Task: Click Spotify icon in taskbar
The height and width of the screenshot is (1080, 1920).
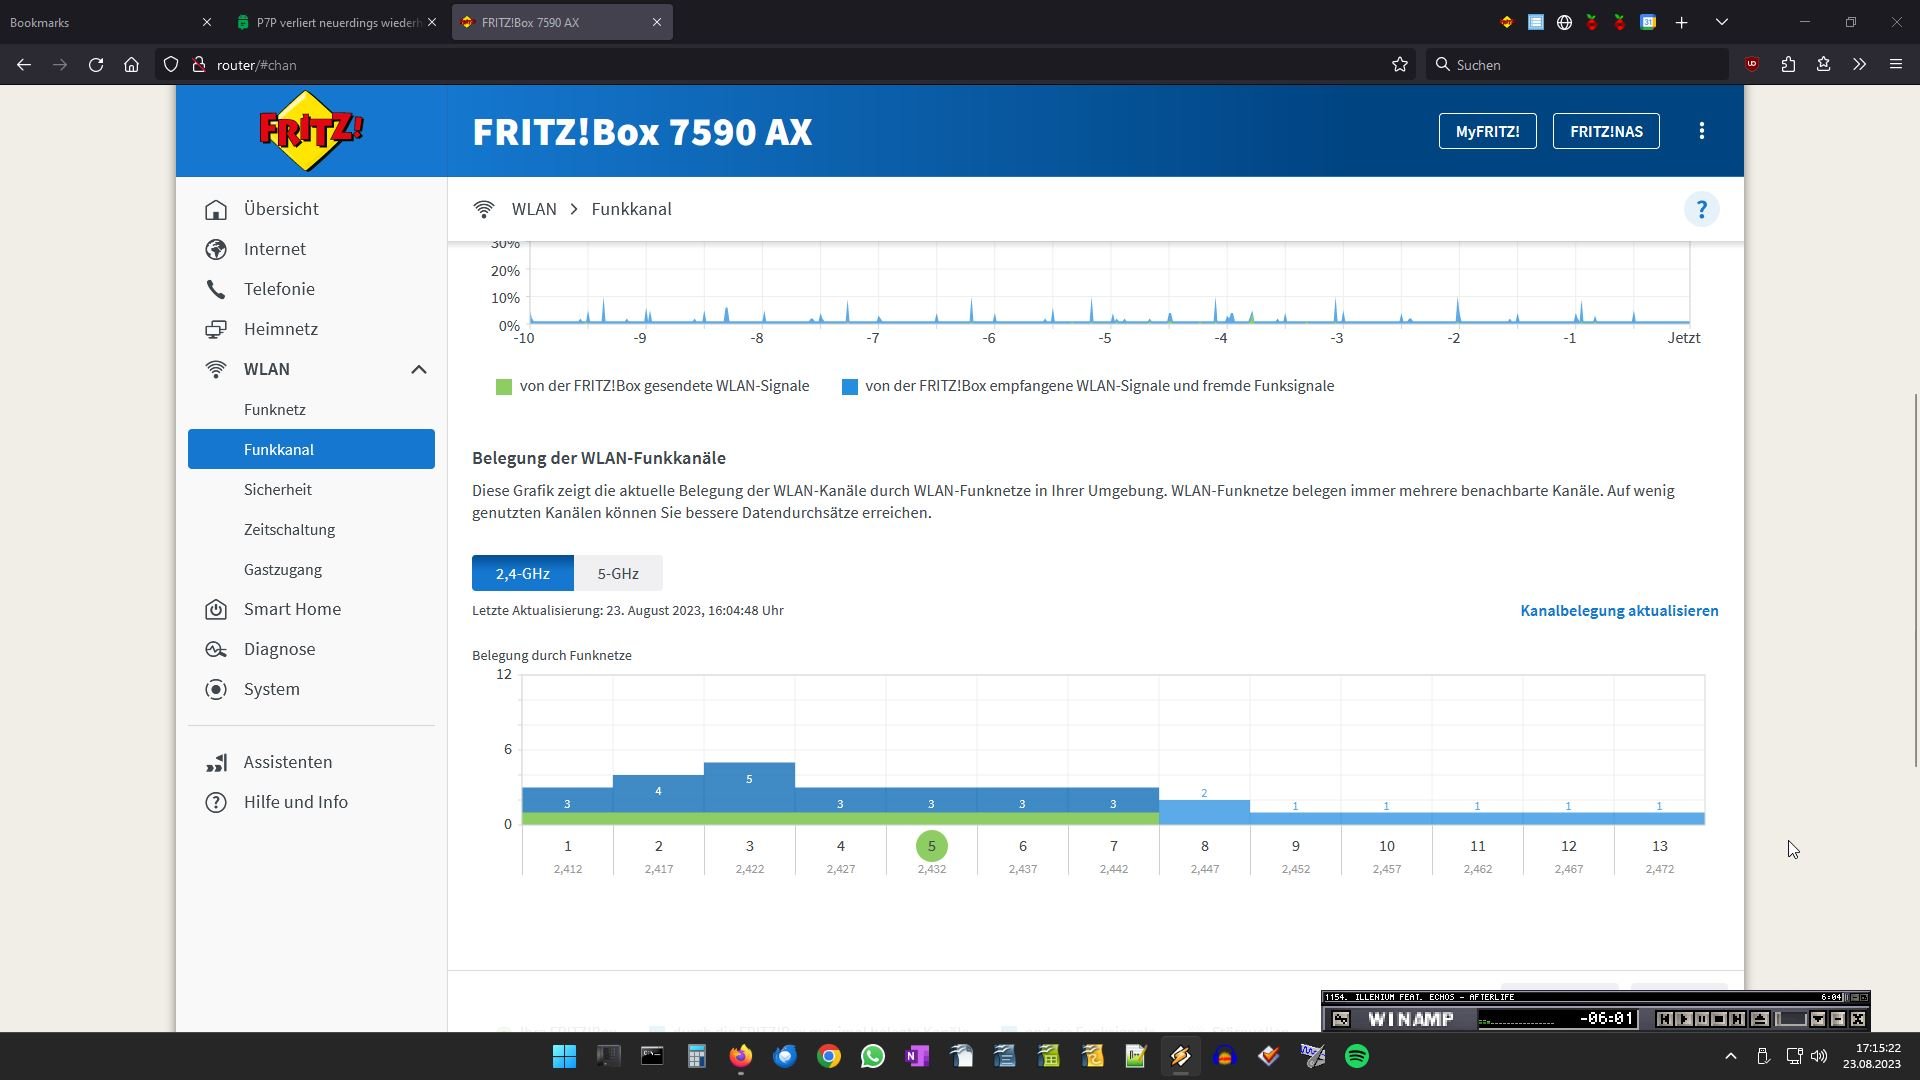Action: tap(1357, 1056)
